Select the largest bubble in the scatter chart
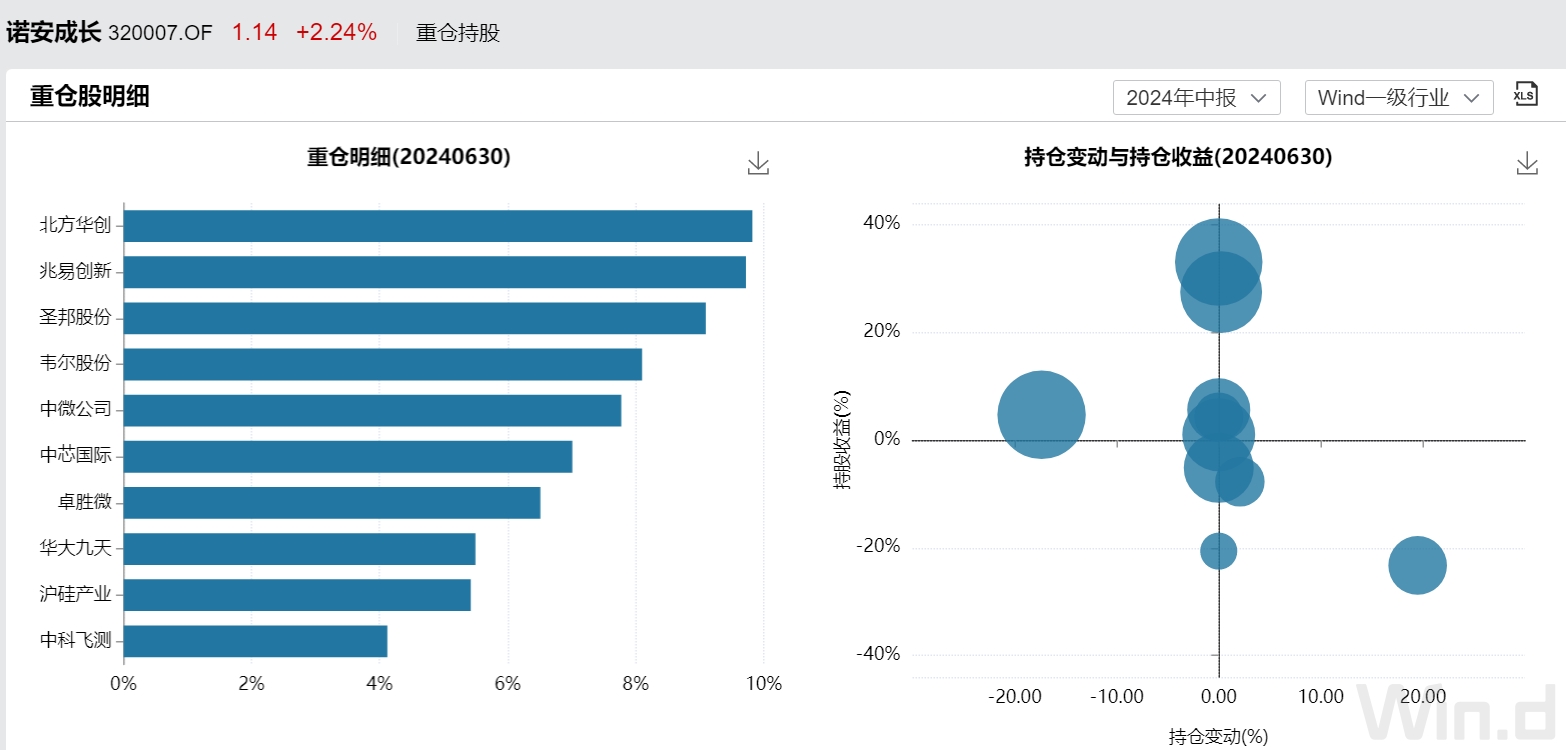Image resolution: width=1566 pixels, height=750 pixels. tap(1042, 414)
